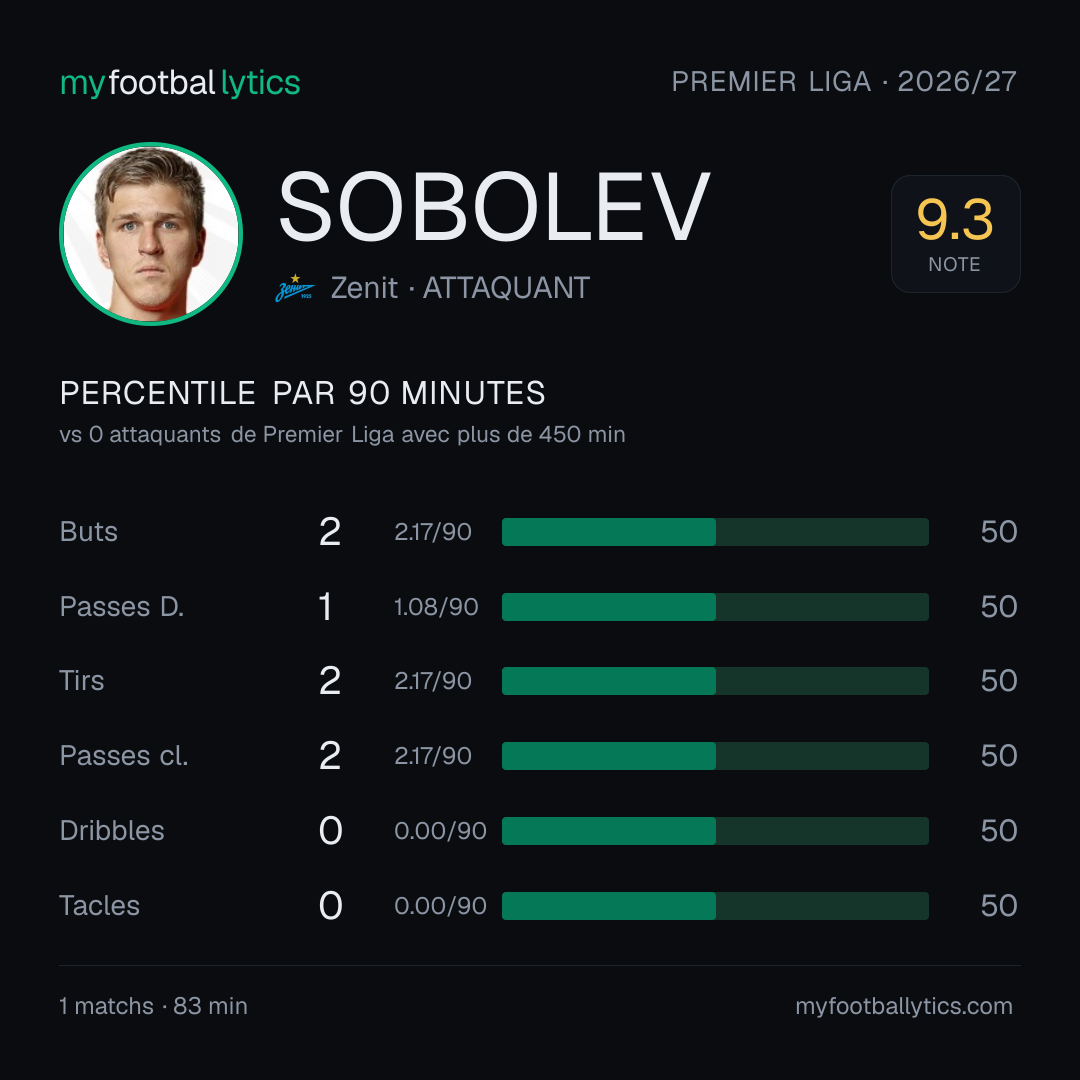Screen dimensions: 1080x1080
Task: Select the Dribbles row label
Action: (112, 831)
